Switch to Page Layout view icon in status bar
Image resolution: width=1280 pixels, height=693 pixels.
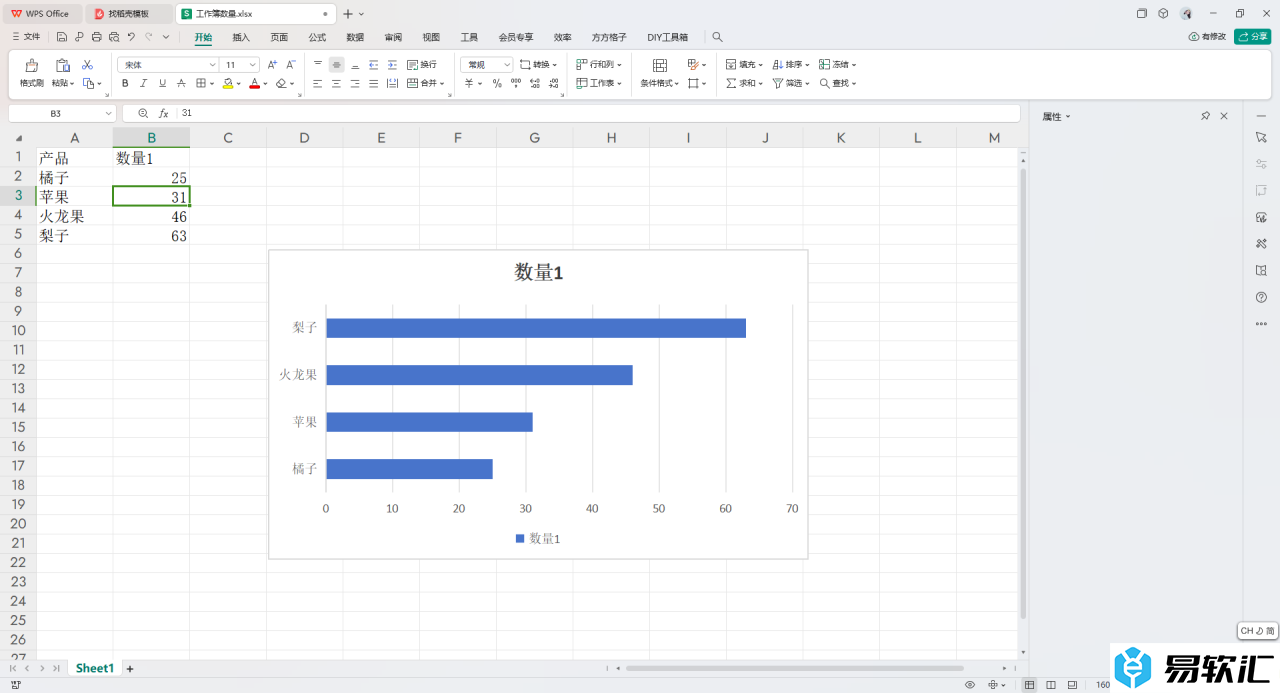1050,685
